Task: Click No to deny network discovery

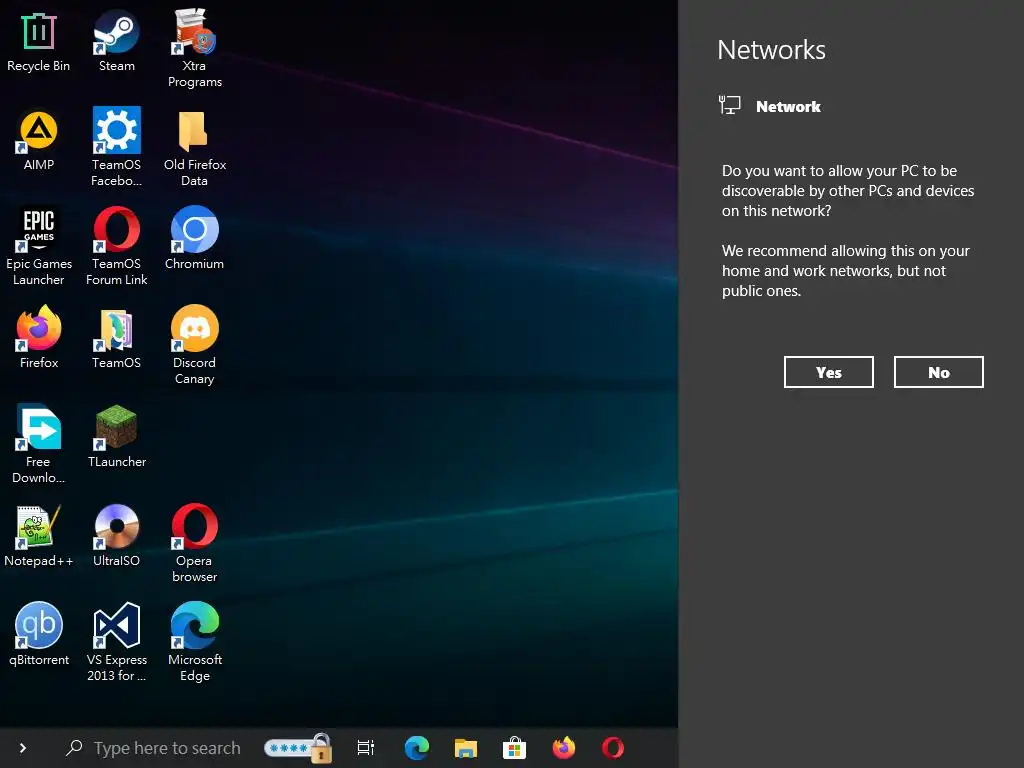Action: tap(938, 372)
